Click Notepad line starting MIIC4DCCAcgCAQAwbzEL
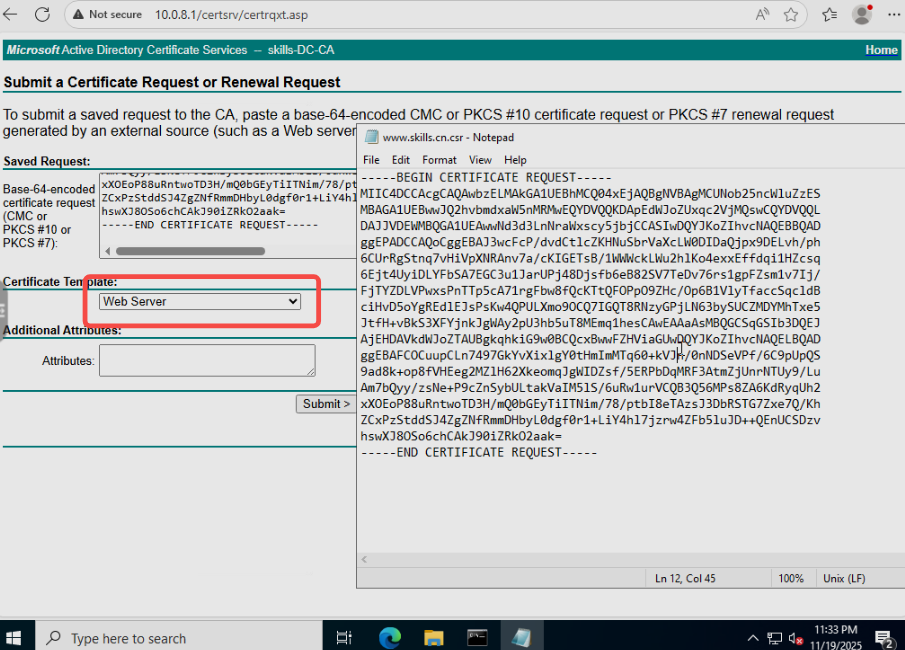This screenshot has width=905, height=650. pos(590,194)
